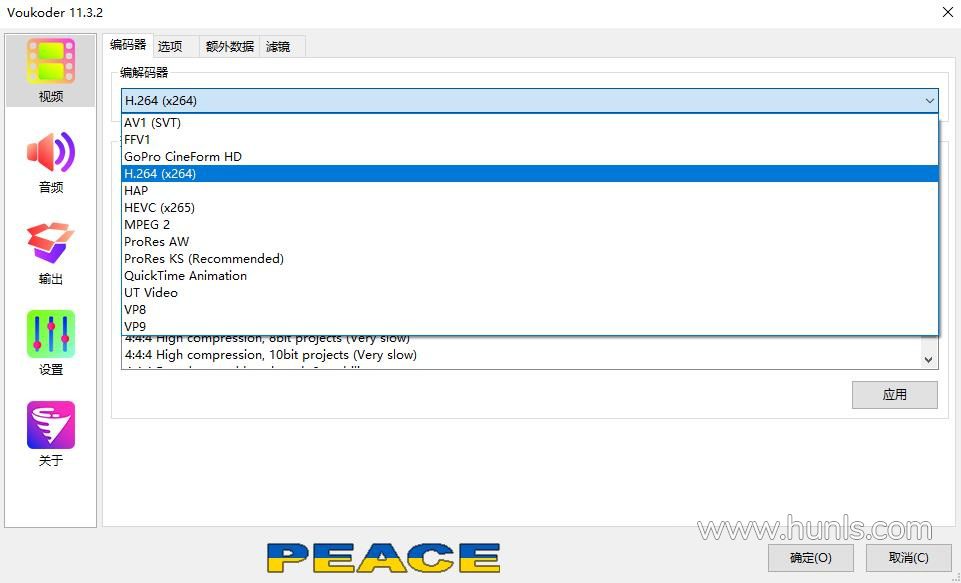Viewport: 961px width, 583px height.
Task: Close the Voukoder window
Action: tap(948, 12)
